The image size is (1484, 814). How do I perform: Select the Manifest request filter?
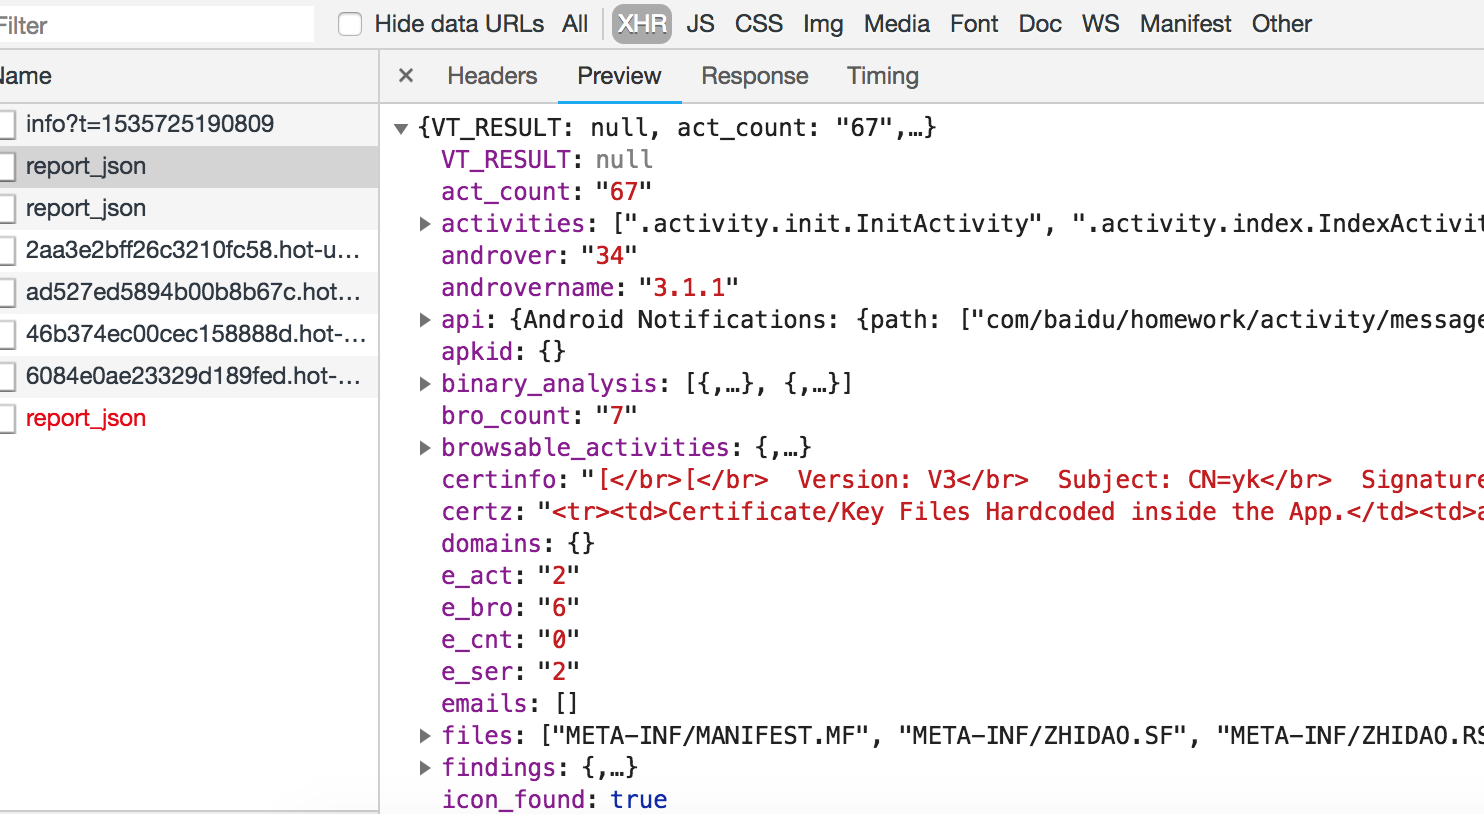[1185, 24]
